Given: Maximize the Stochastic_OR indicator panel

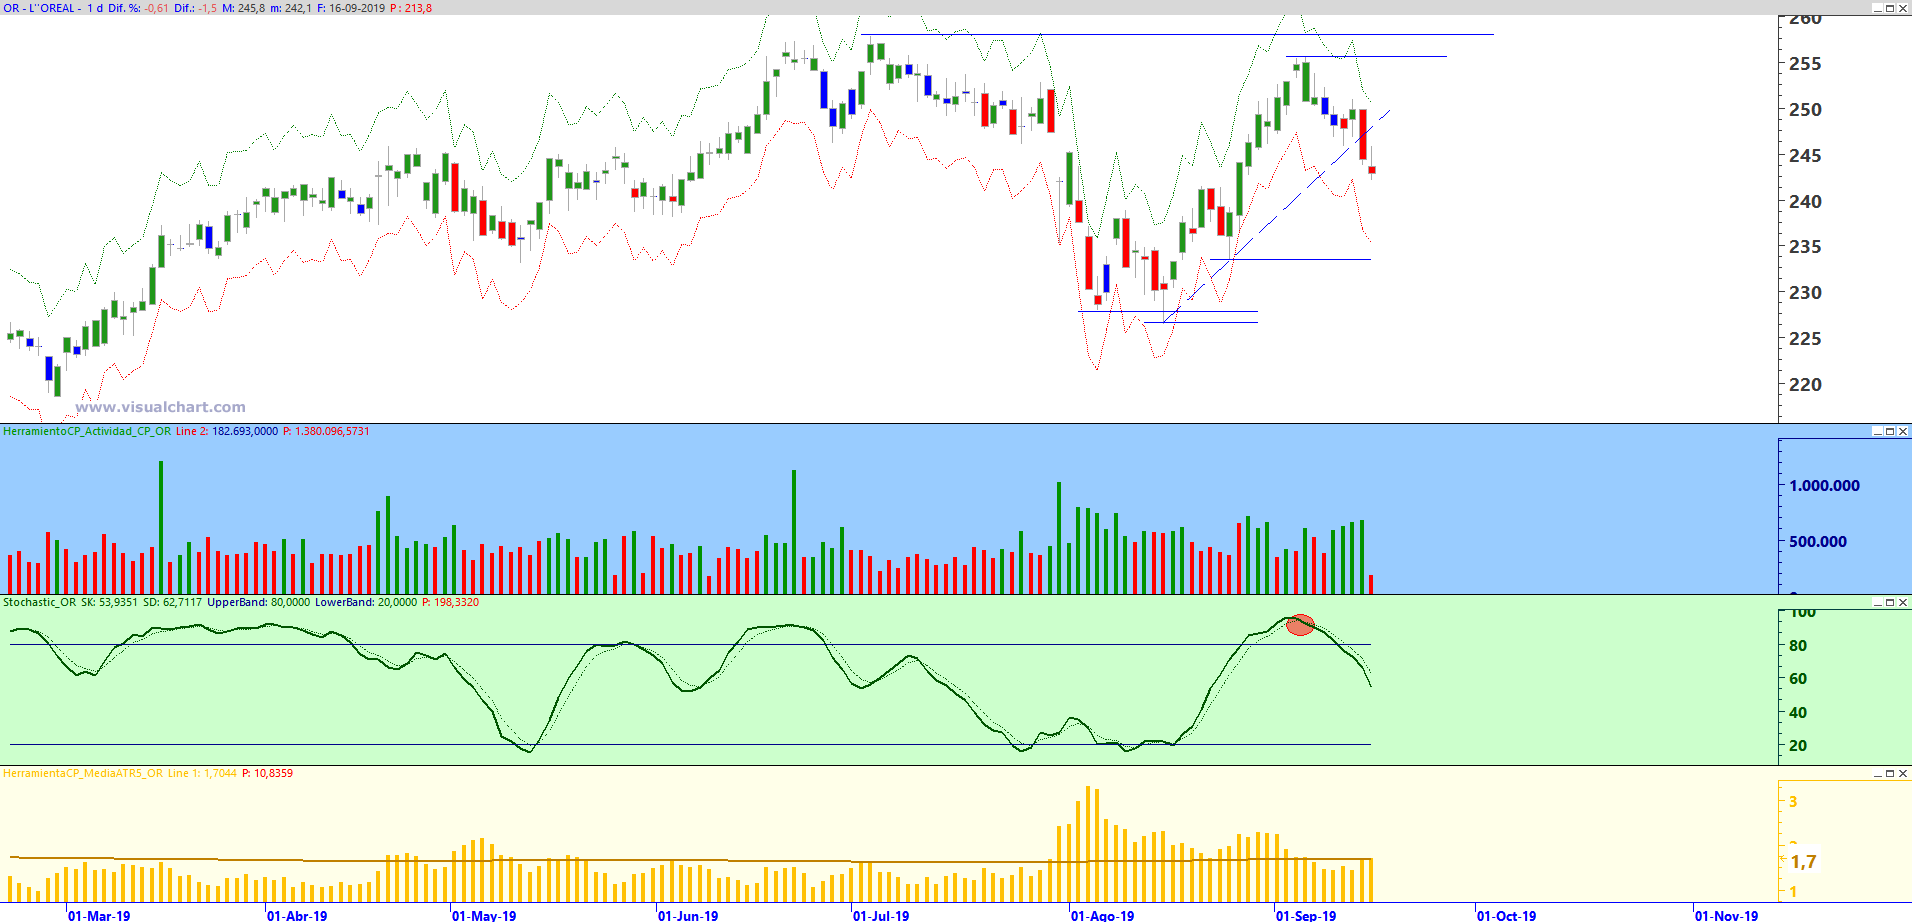Looking at the screenshot, I should point(1890,602).
